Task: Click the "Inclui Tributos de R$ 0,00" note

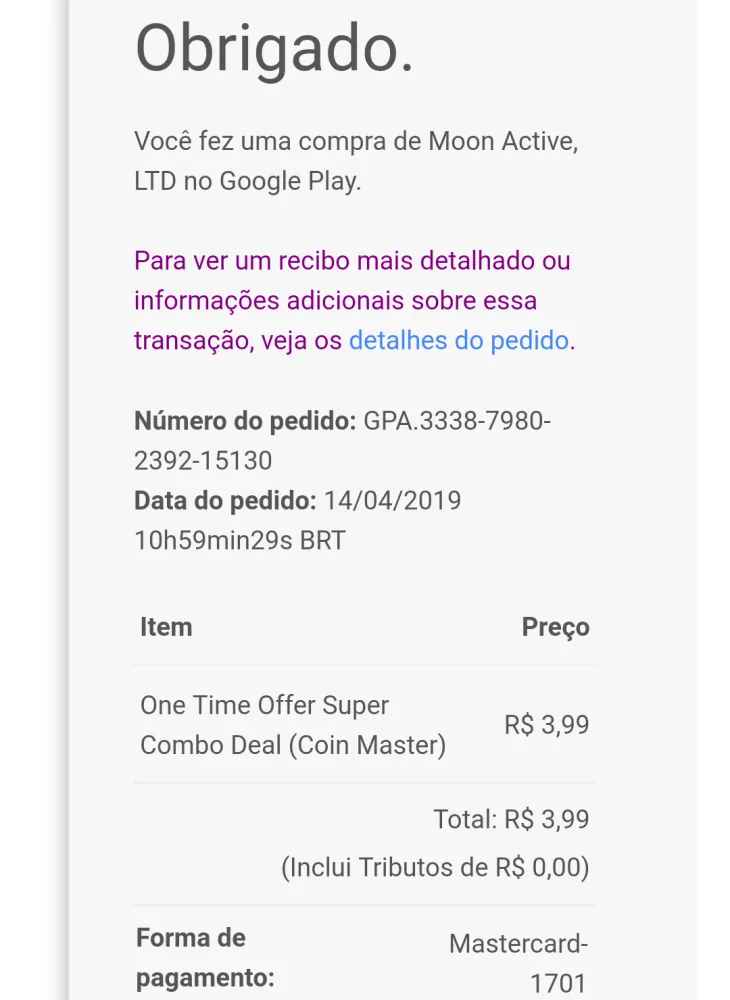Action: (x=435, y=867)
